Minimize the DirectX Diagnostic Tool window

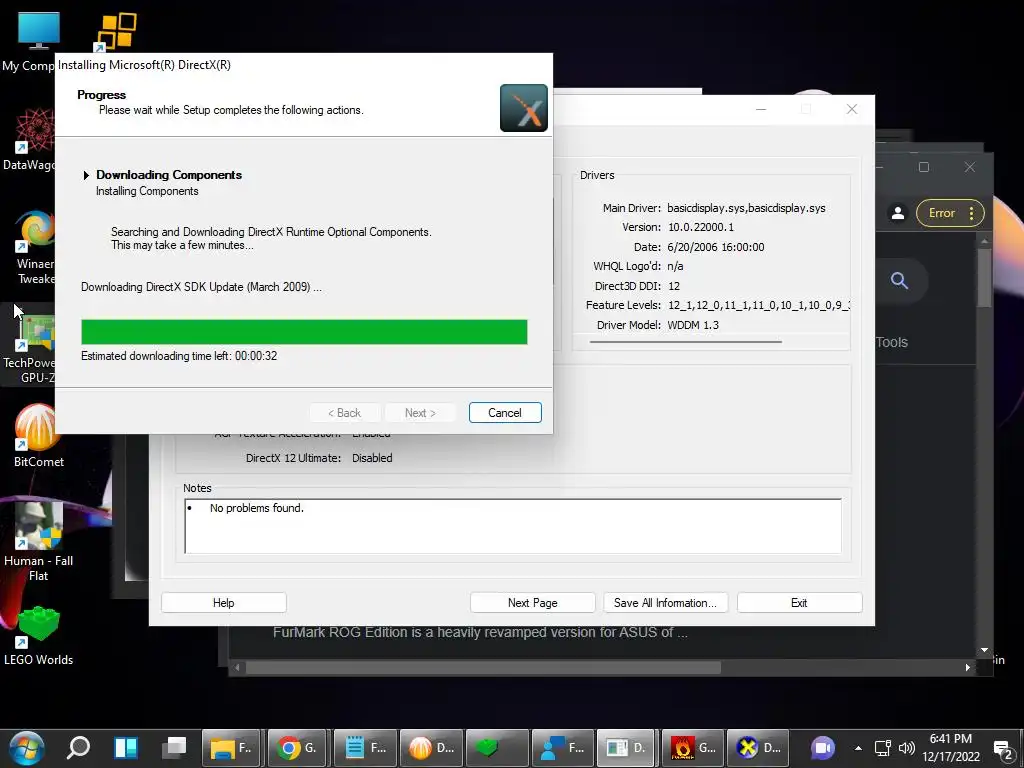[761, 109]
